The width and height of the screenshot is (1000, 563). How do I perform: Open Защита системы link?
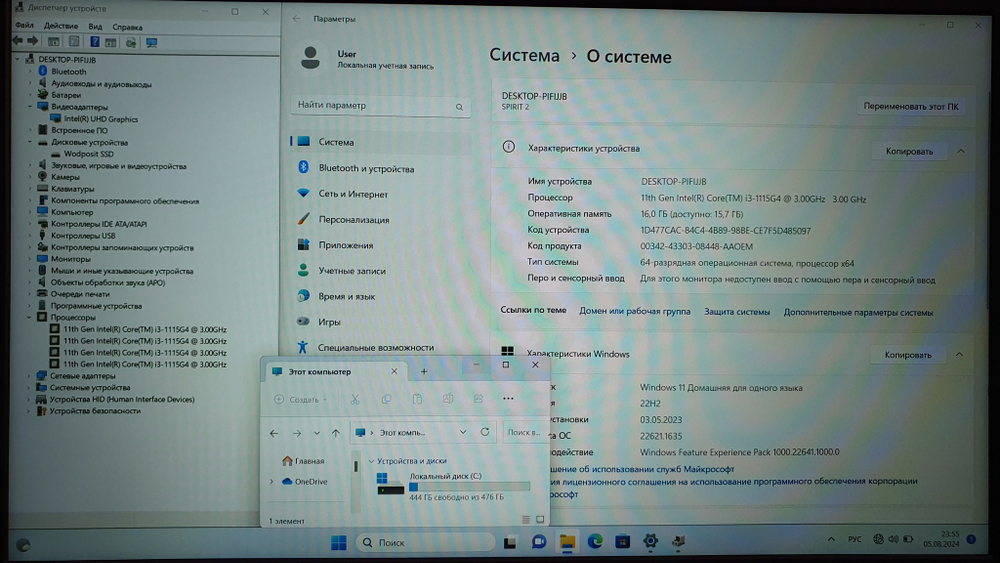pos(737,312)
